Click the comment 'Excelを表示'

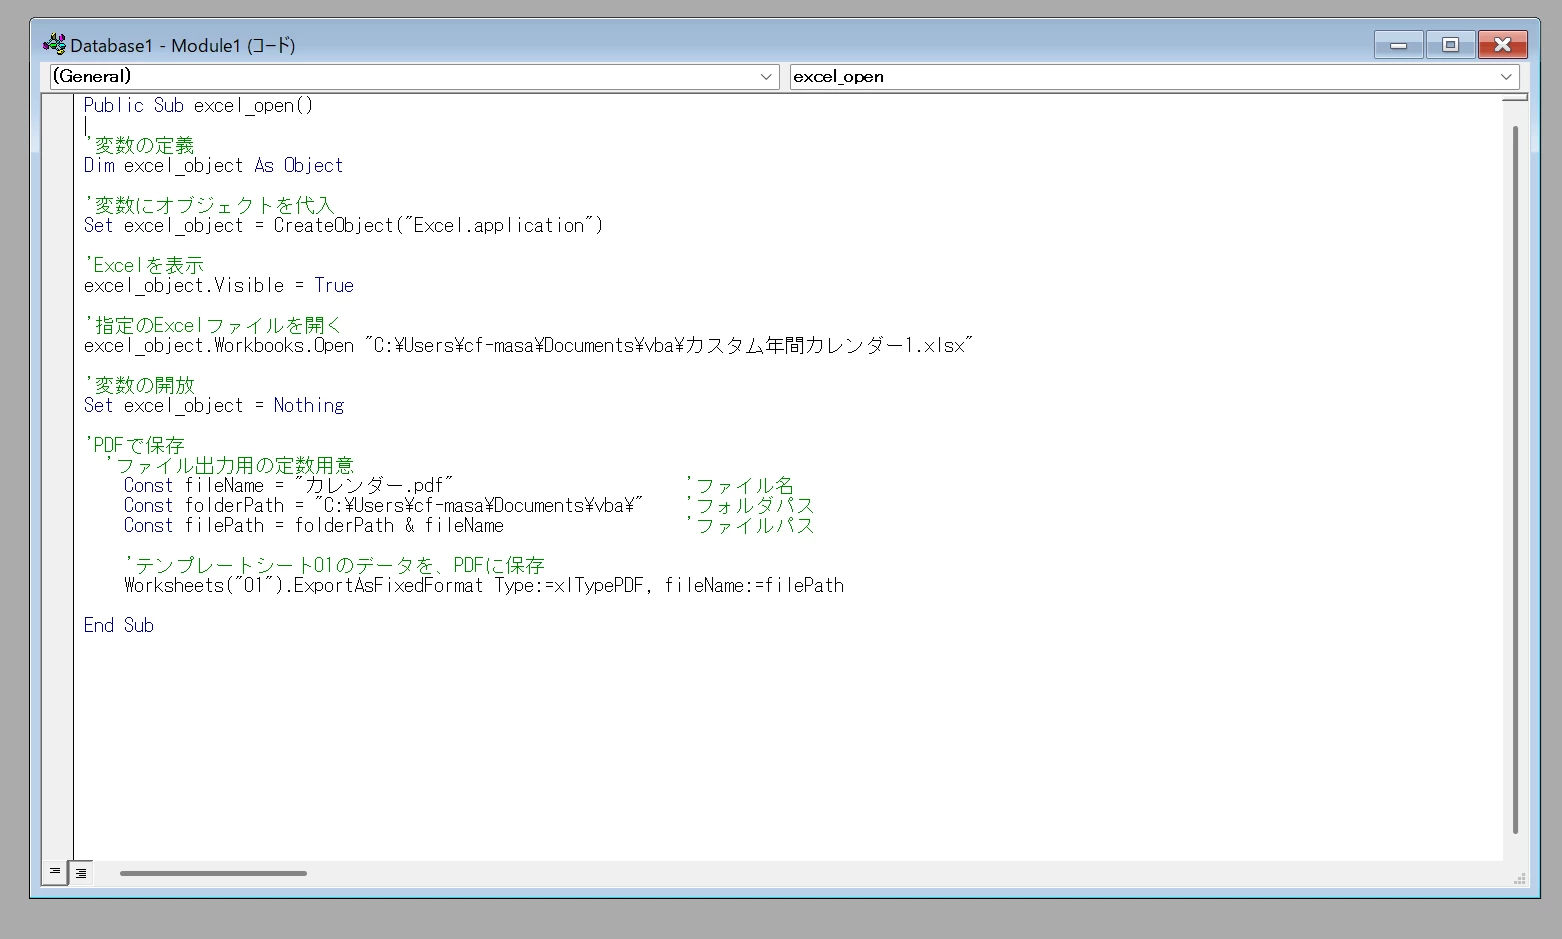click(144, 266)
